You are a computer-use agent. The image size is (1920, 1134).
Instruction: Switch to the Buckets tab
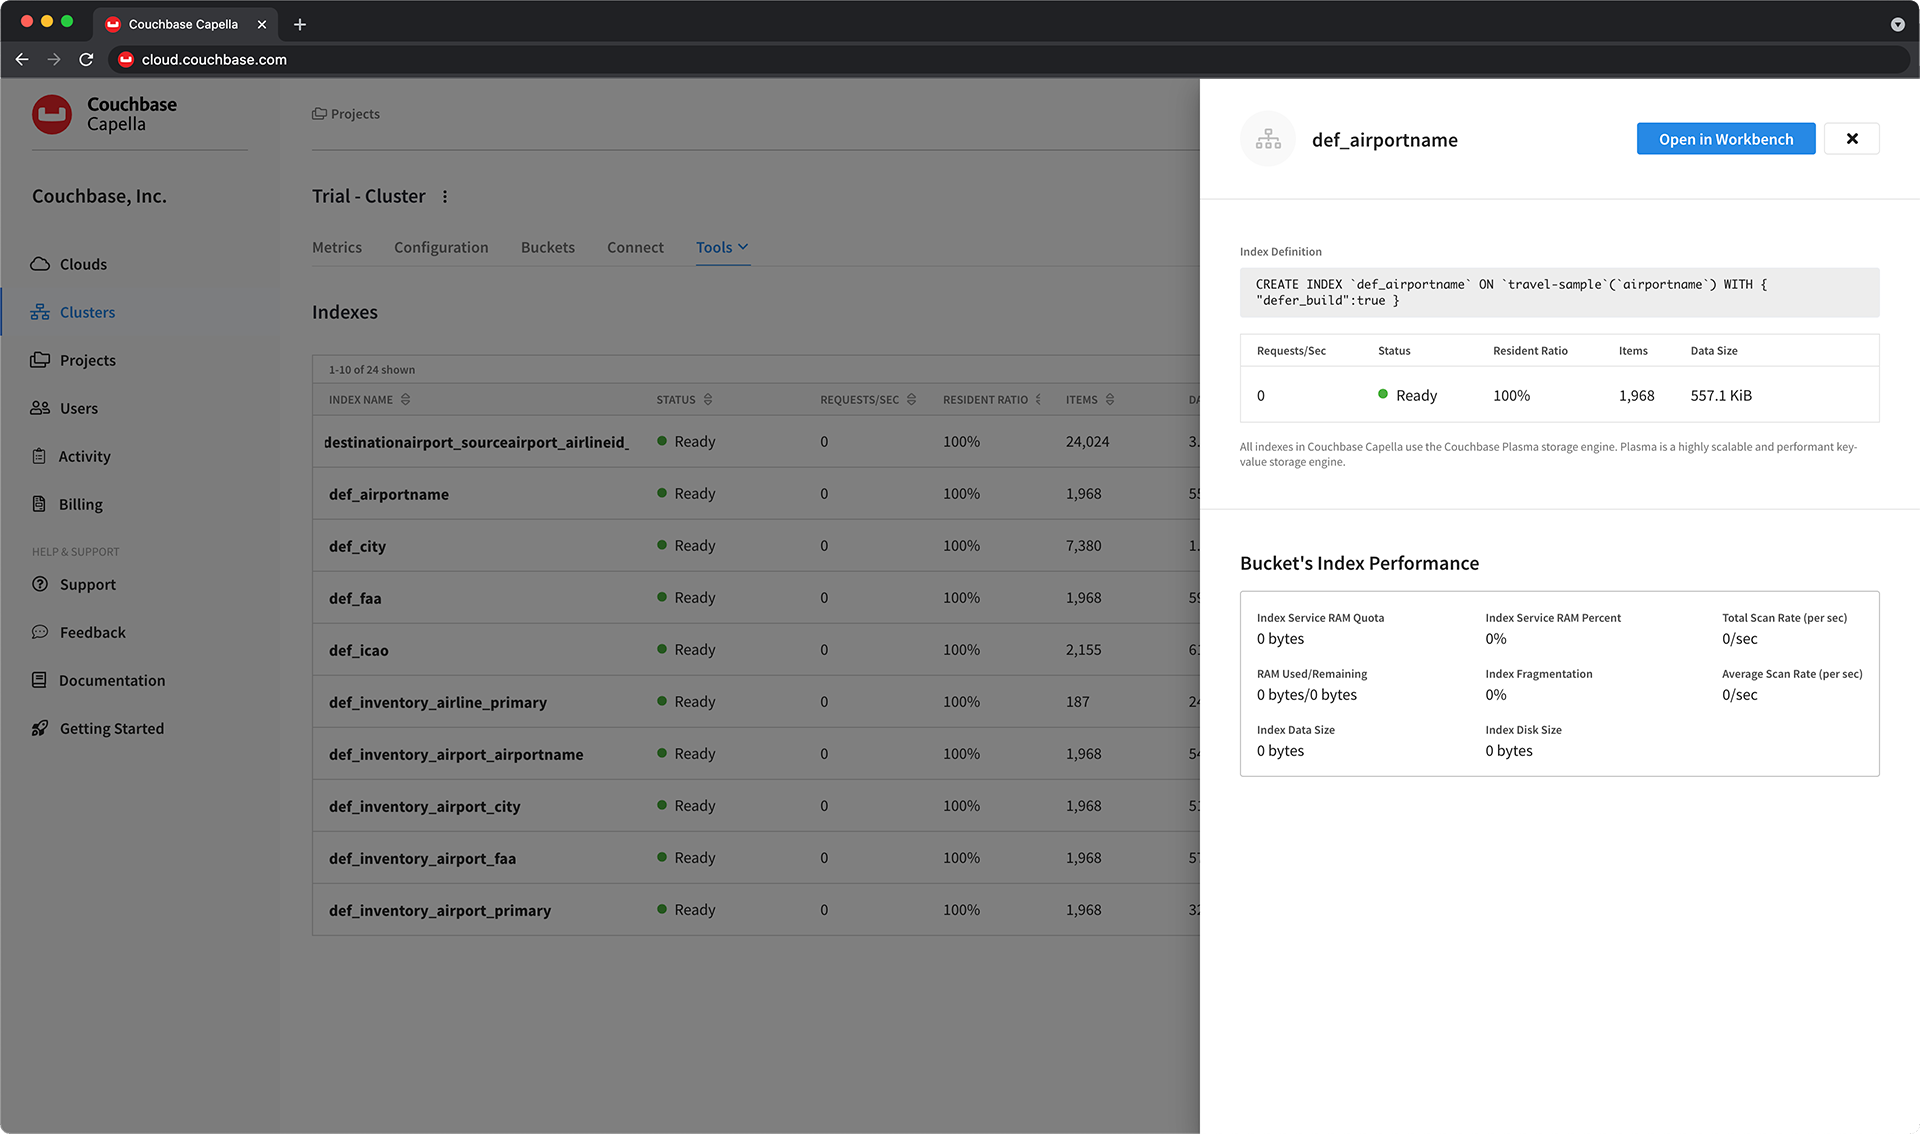click(547, 247)
